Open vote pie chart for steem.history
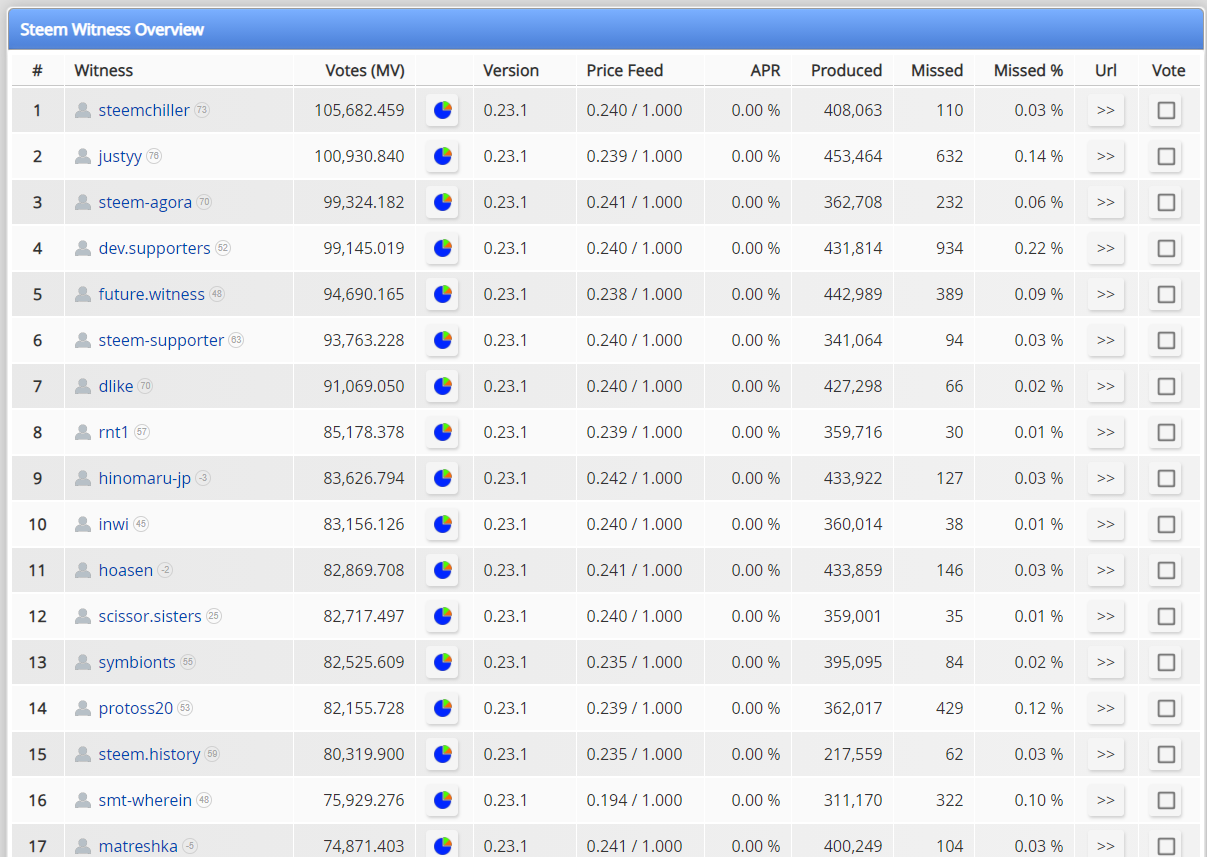 click(442, 754)
